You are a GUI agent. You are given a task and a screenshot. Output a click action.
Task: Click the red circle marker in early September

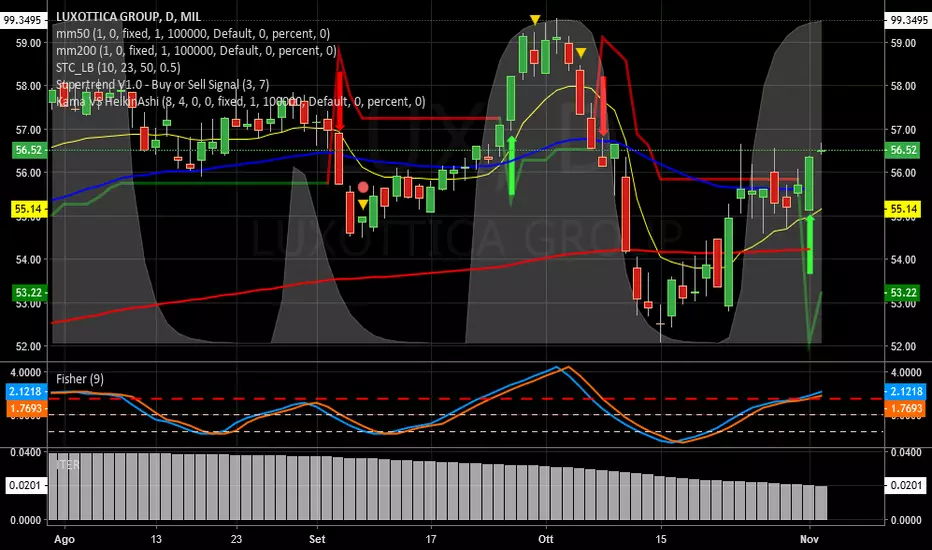pos(363,188)
